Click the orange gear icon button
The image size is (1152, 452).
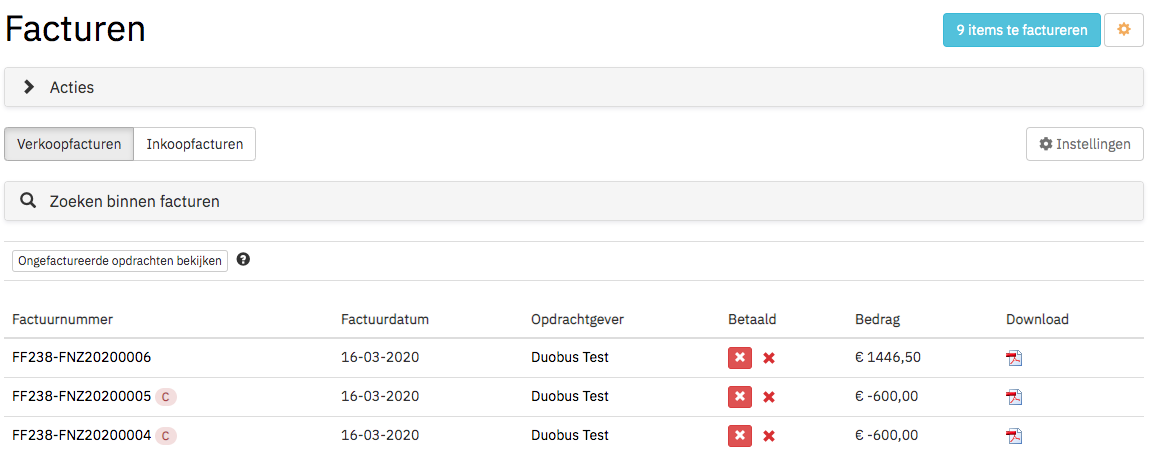point(1123,30)
